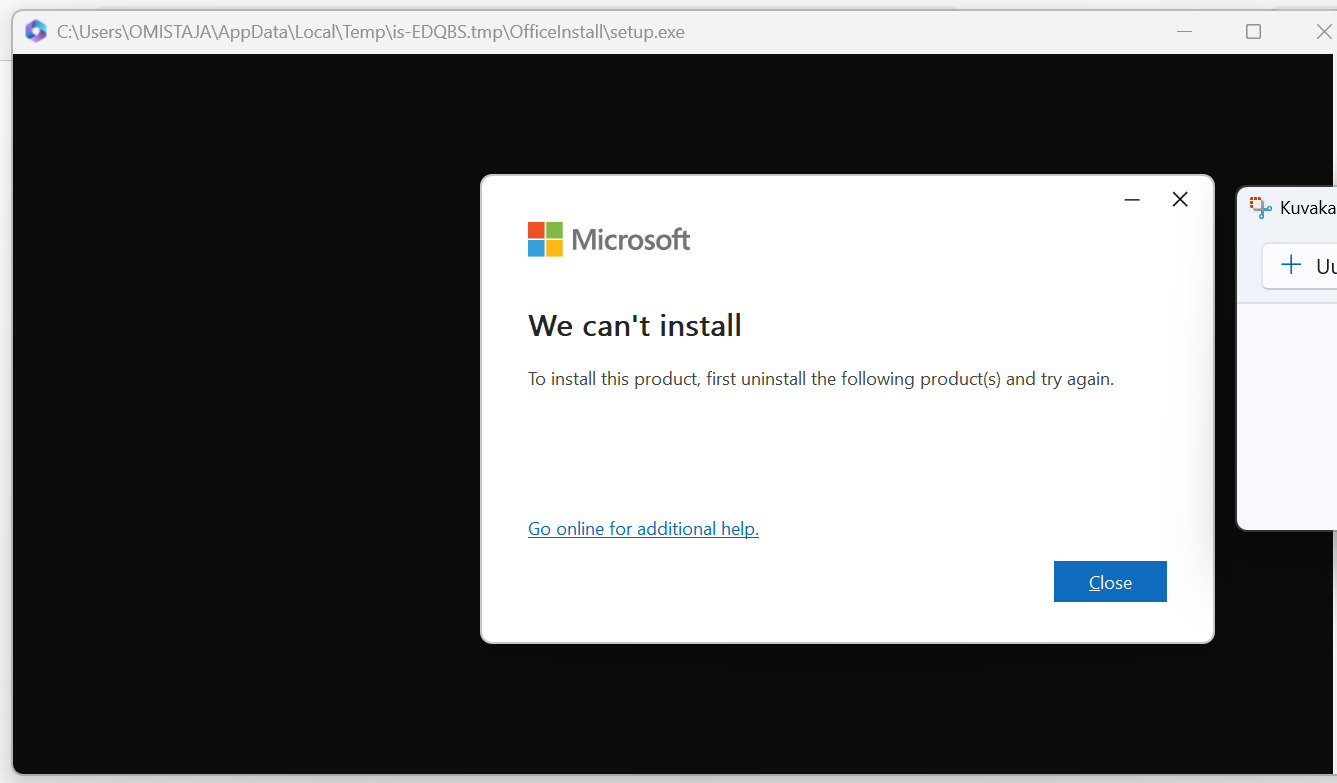
Task: Click the uninstall products message text
Action: (821, 379)
